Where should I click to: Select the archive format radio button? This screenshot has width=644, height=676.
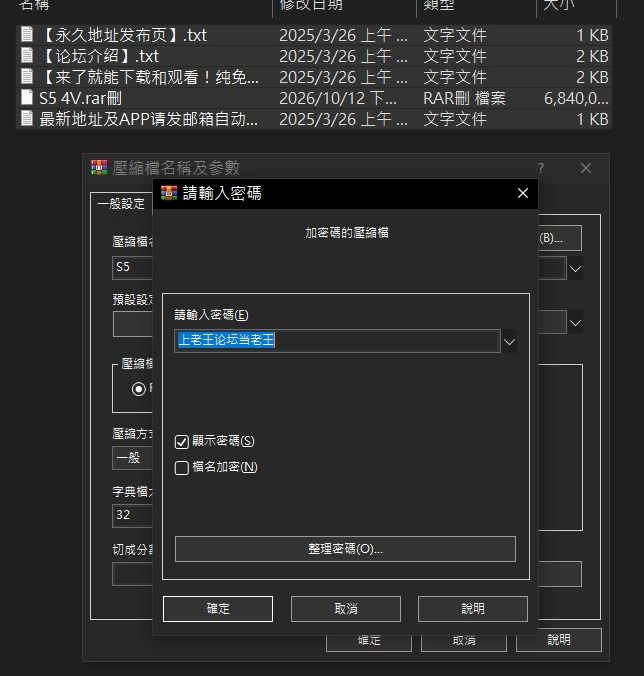point(139,389)
